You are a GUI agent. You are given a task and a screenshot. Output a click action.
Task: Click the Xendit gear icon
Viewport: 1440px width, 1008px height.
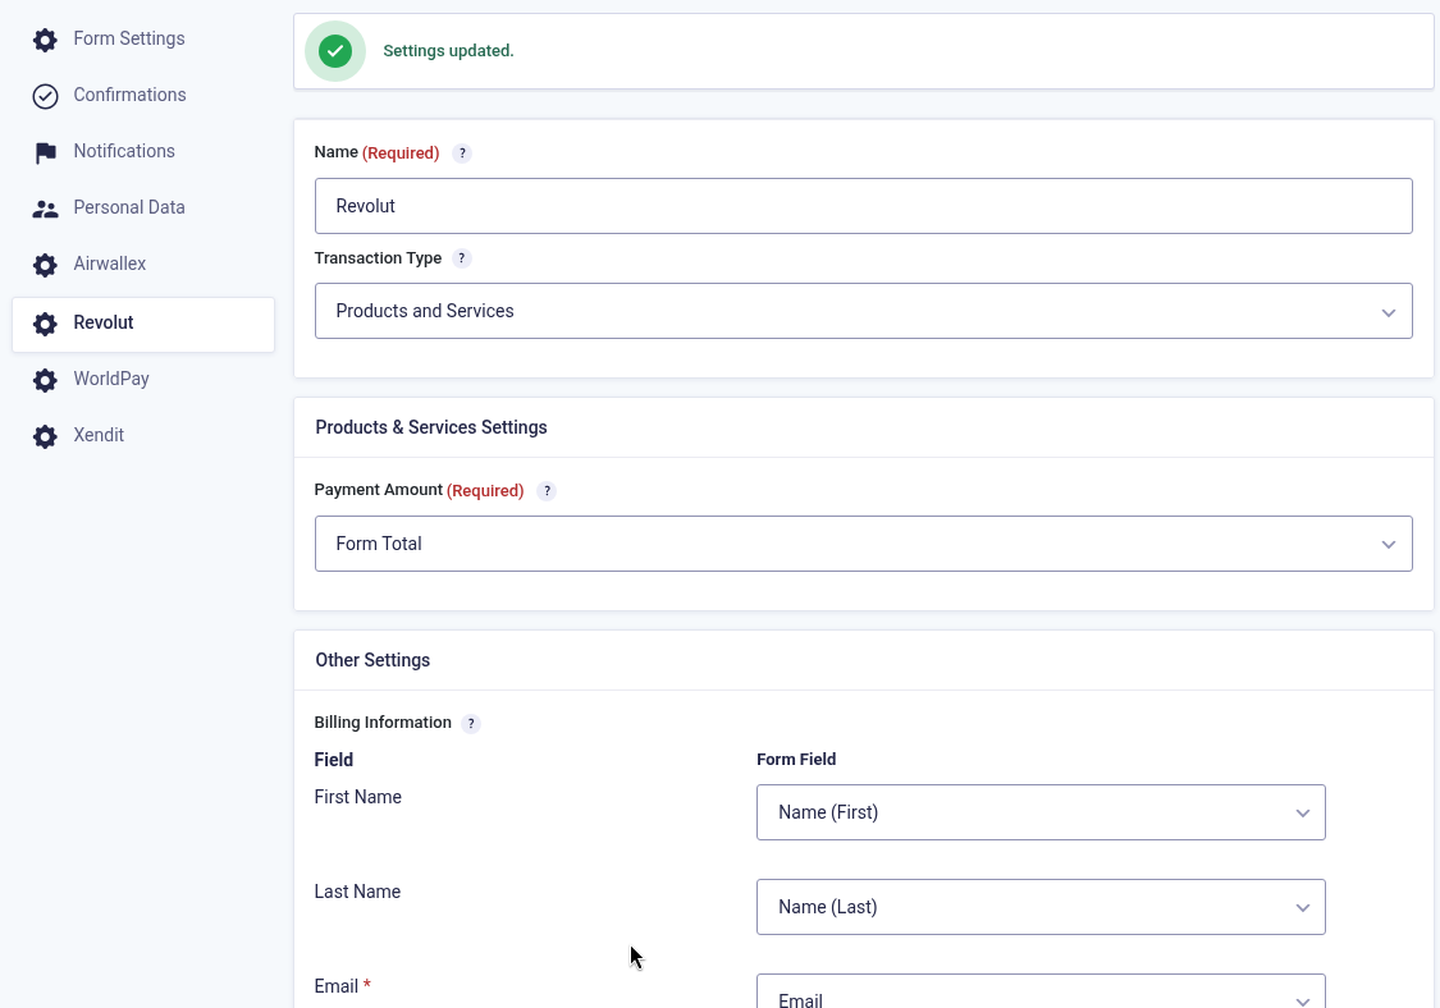click(x=45, y=437)
